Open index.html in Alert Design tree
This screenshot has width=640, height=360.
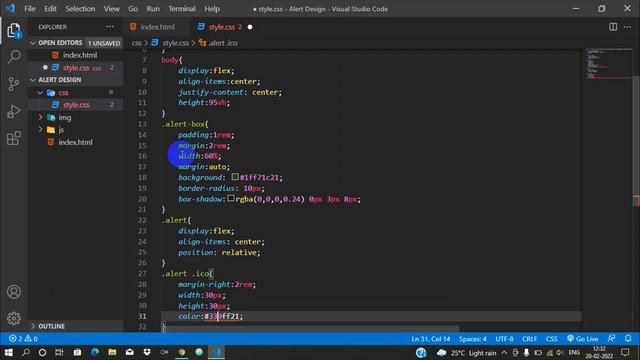[76, 142]
